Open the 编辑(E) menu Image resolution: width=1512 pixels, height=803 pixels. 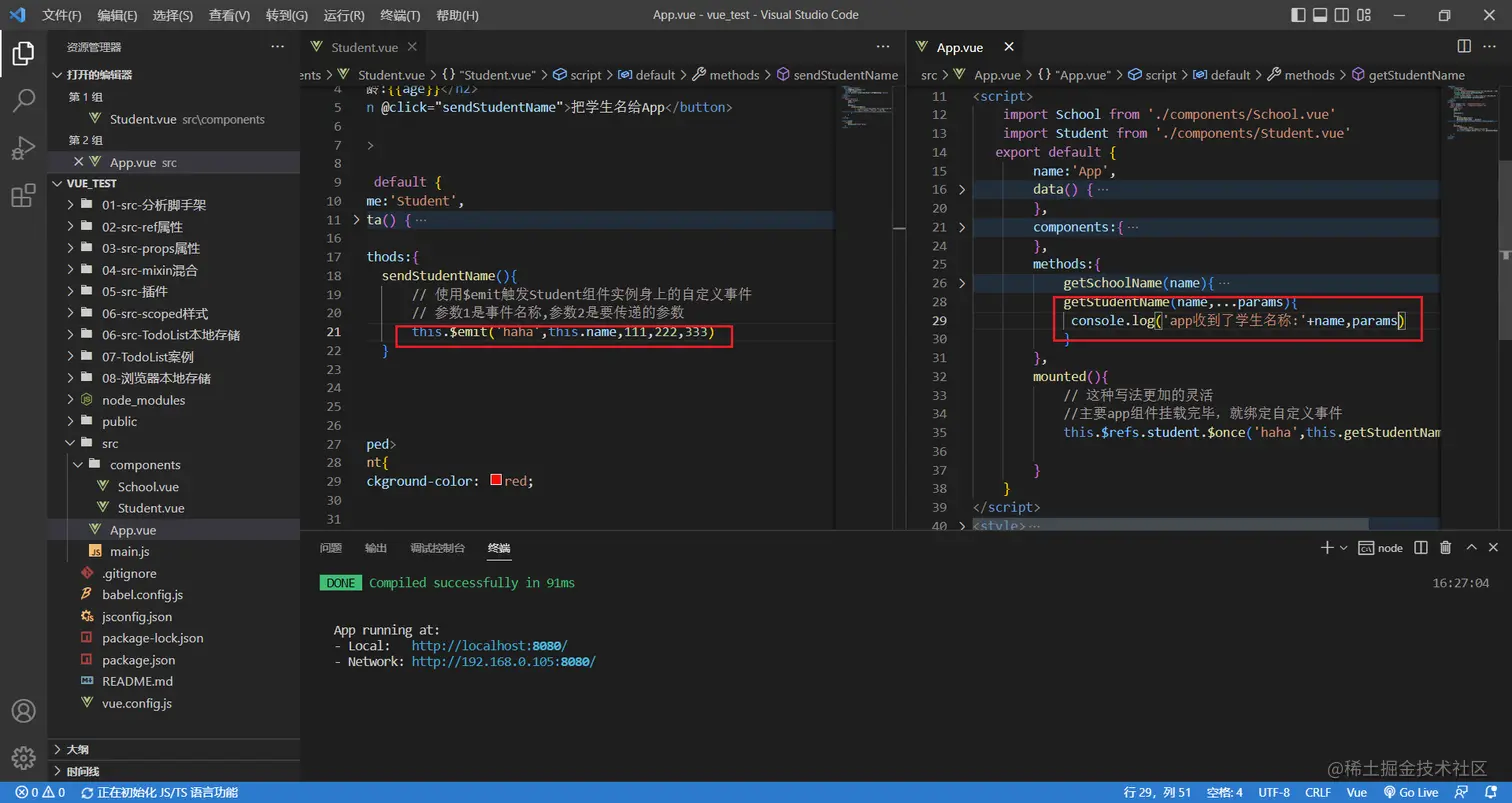tap(118, 15)
